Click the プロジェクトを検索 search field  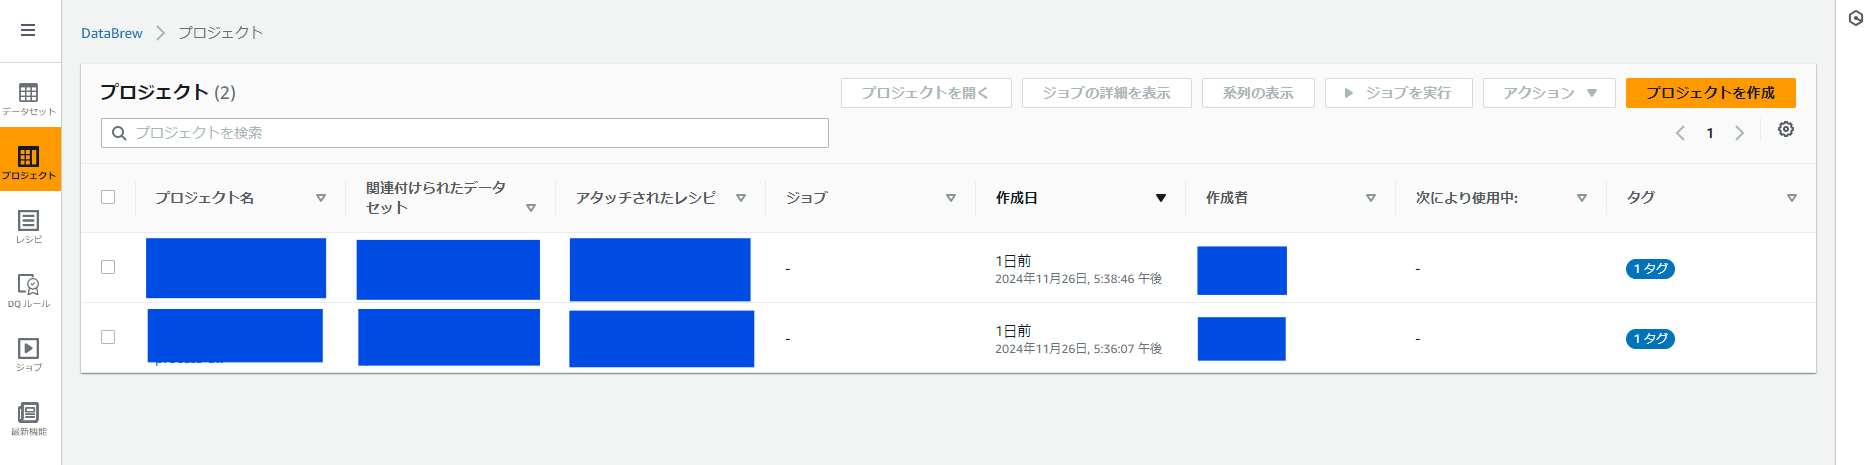[x=465, y=133]
